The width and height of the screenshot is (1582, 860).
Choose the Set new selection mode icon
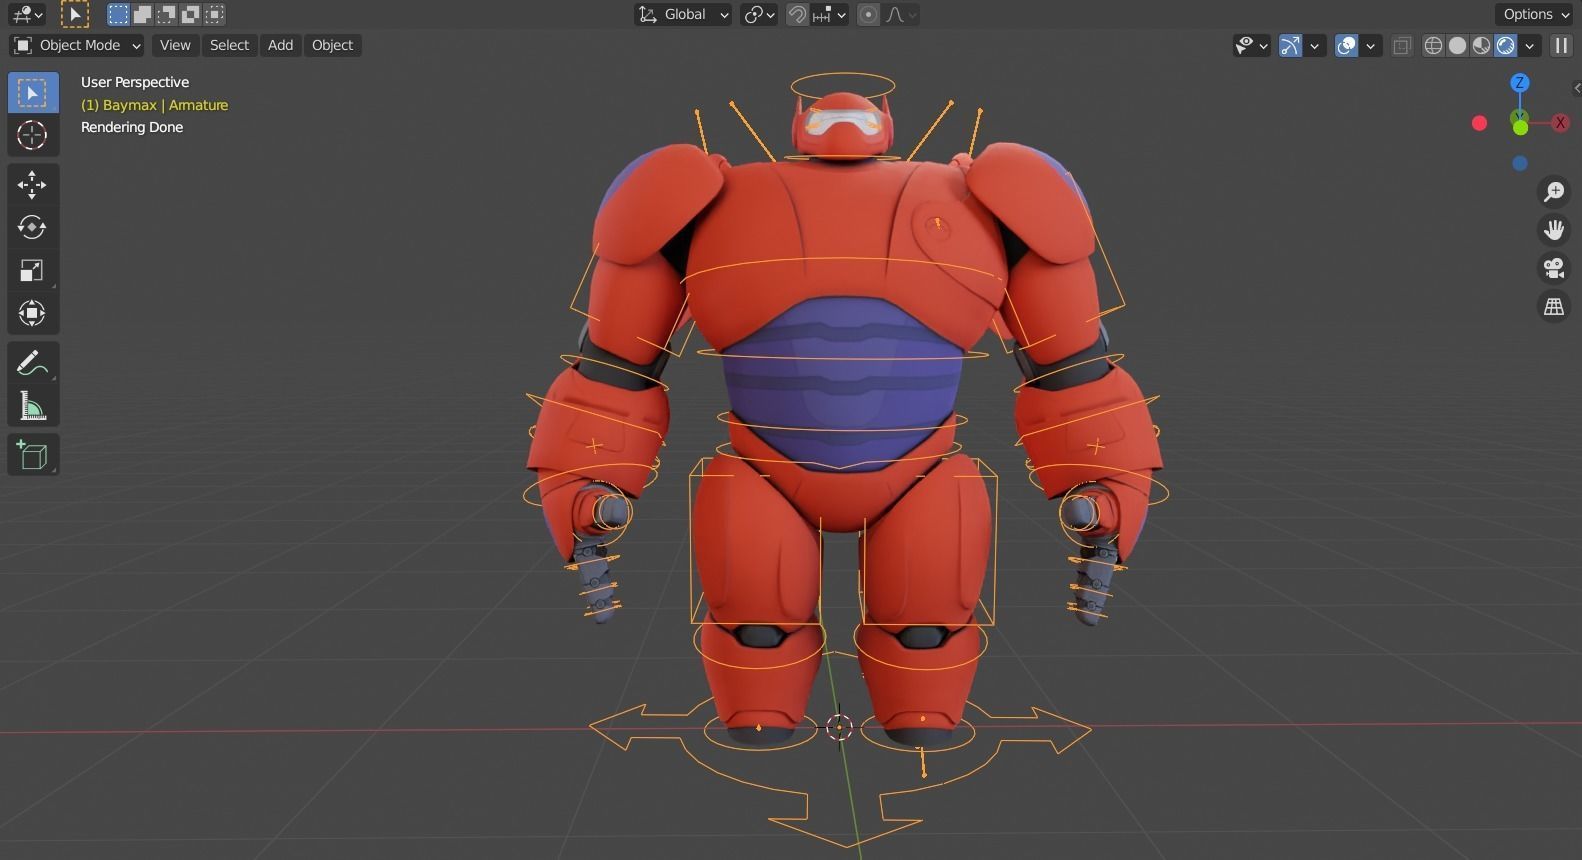click(x=118, y=14)
